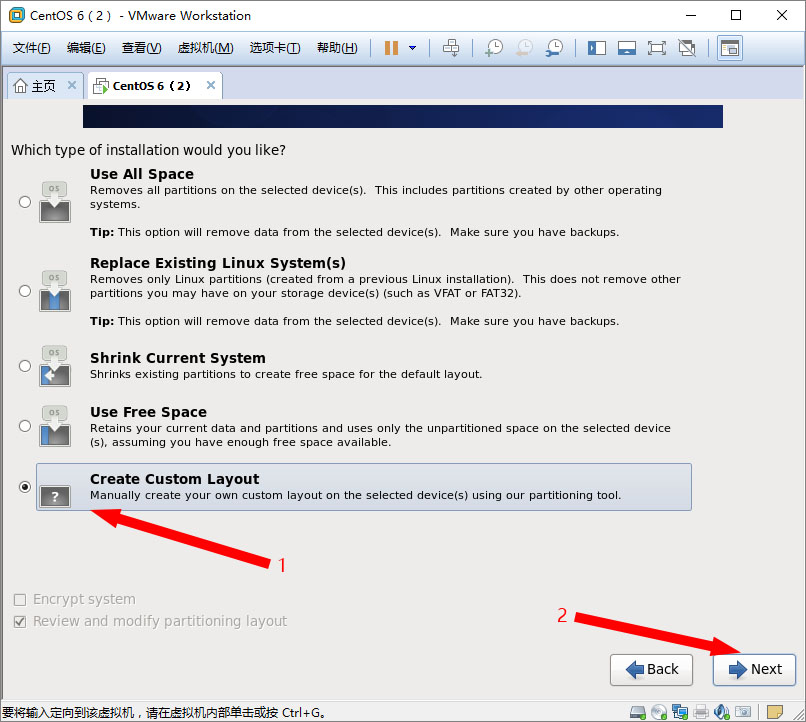This screenshot has width=806, height=722.
Task: Close the CentOS 6 (2) tab
Action: coord(210,86)
